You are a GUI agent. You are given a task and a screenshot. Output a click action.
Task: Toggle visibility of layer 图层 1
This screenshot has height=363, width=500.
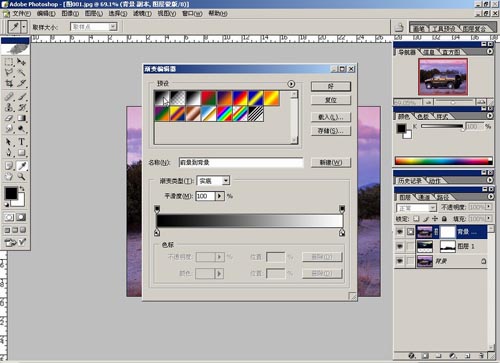click(x=399, y=246)
